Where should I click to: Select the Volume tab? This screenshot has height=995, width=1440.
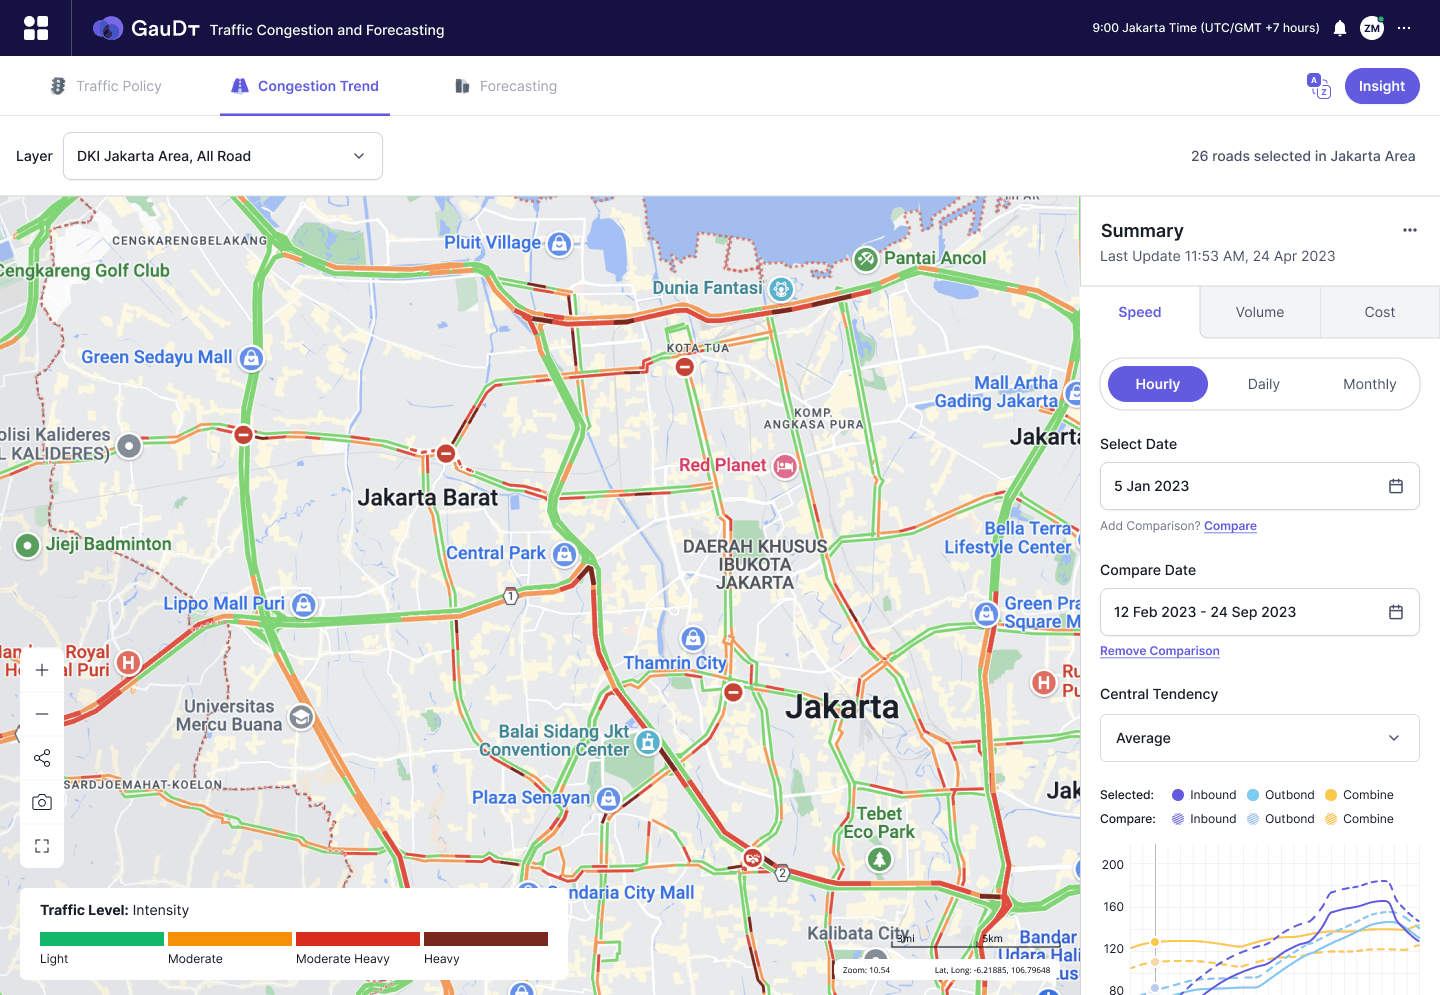(x=1260, y=312)
